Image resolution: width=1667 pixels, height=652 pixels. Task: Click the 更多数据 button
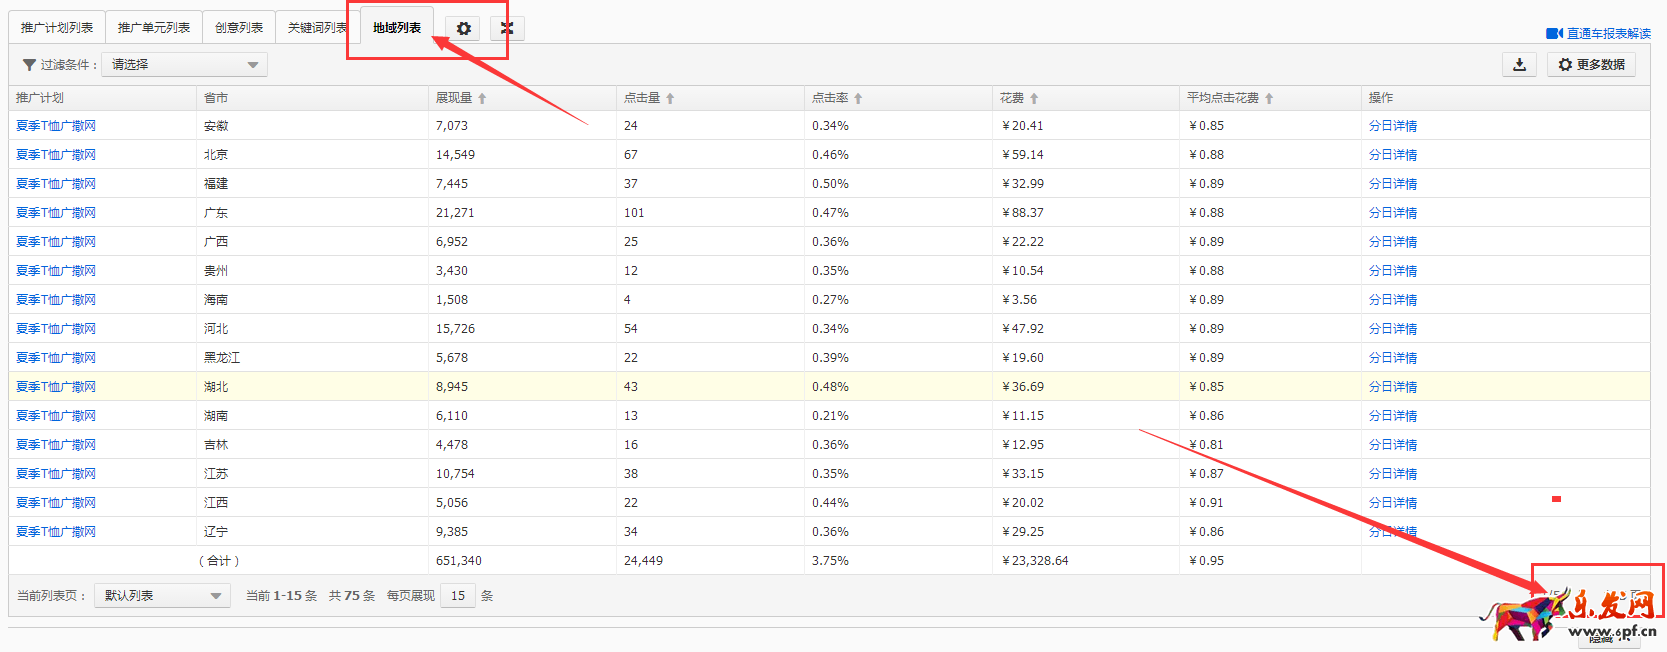click(x=1591, y=65)
